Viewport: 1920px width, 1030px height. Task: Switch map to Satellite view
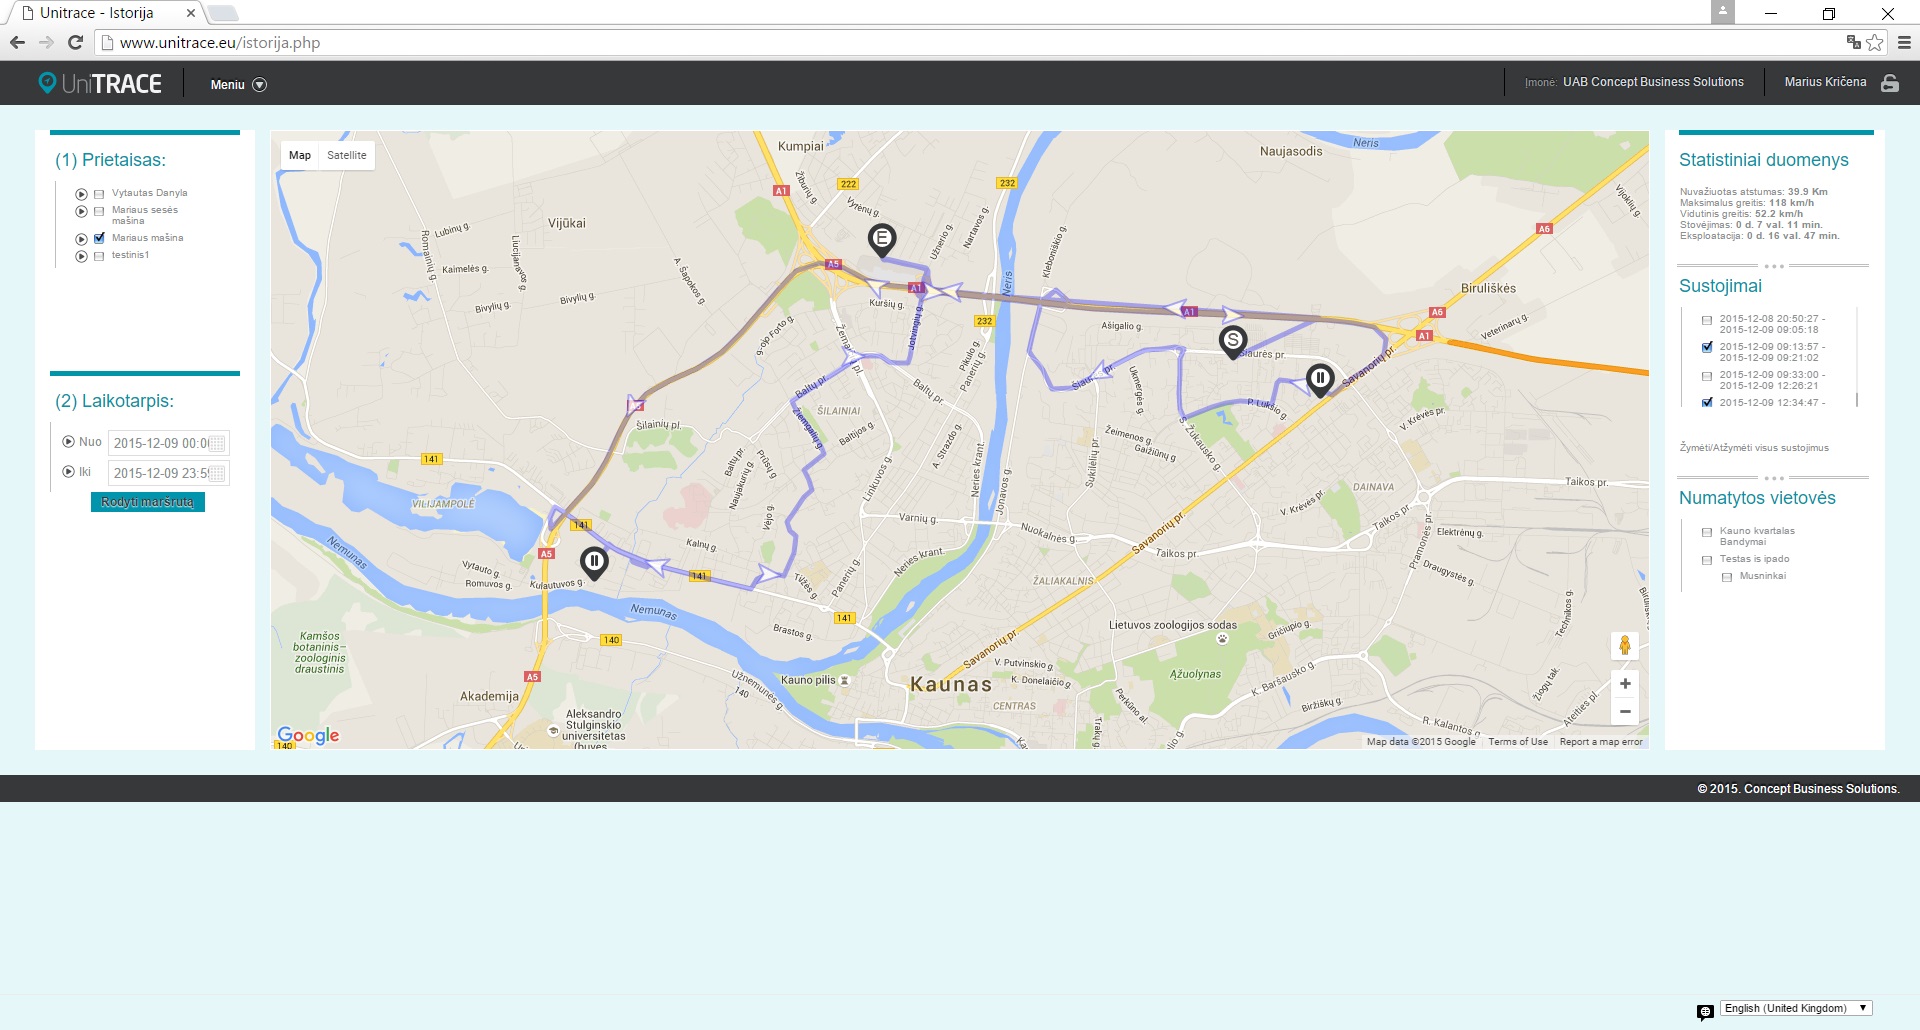(x=347, y=155)
